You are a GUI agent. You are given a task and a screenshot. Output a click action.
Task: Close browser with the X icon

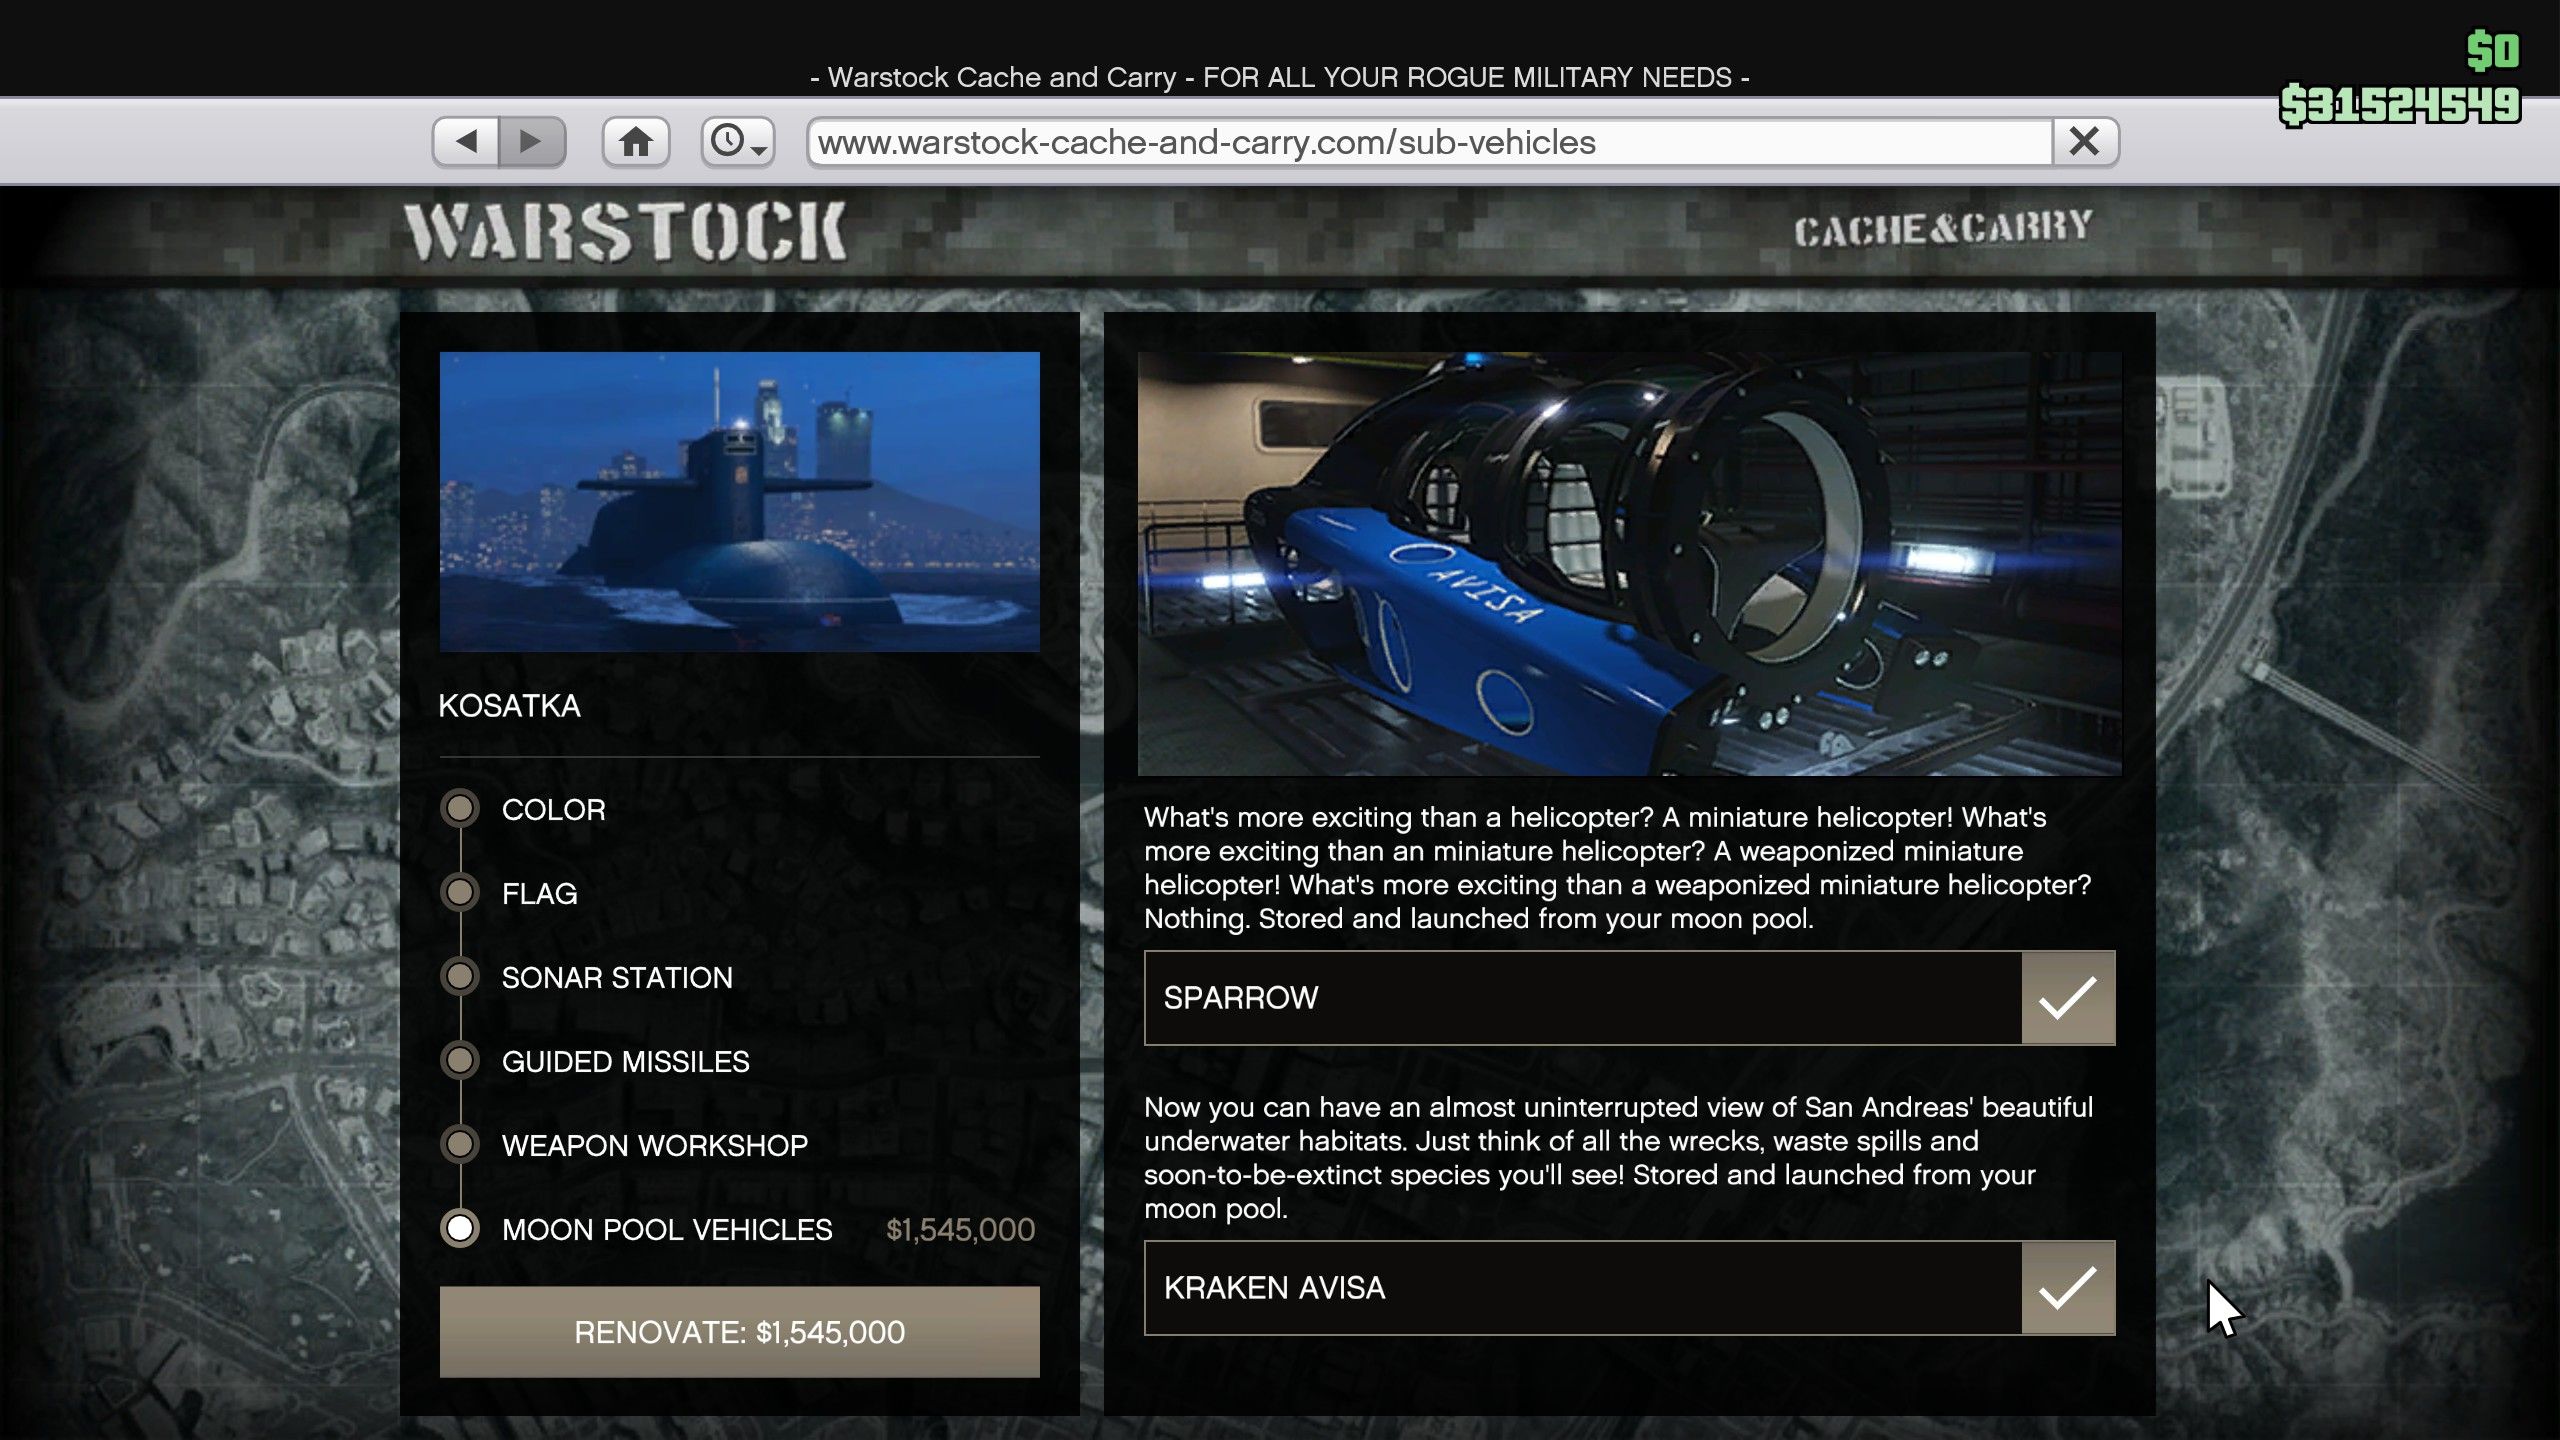[2084, 141]
